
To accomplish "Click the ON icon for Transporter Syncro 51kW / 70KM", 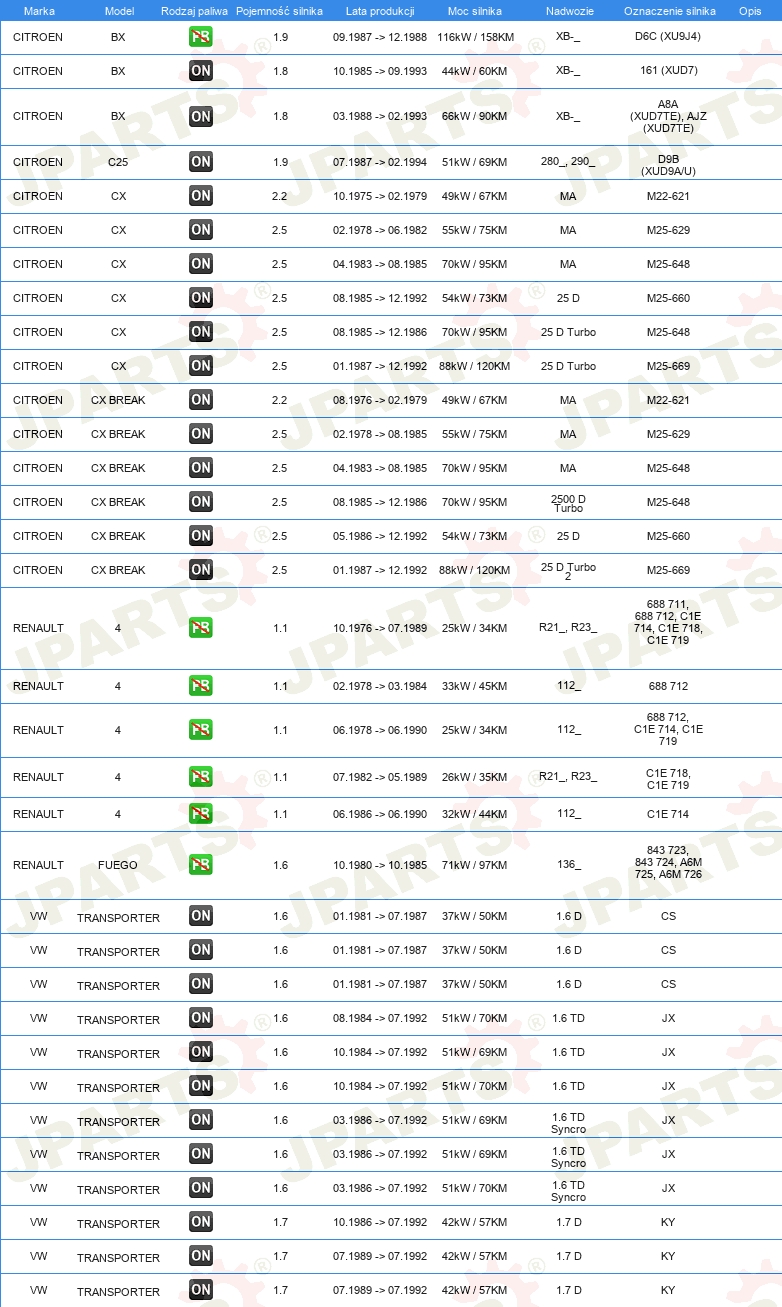I will [201, 1188].
